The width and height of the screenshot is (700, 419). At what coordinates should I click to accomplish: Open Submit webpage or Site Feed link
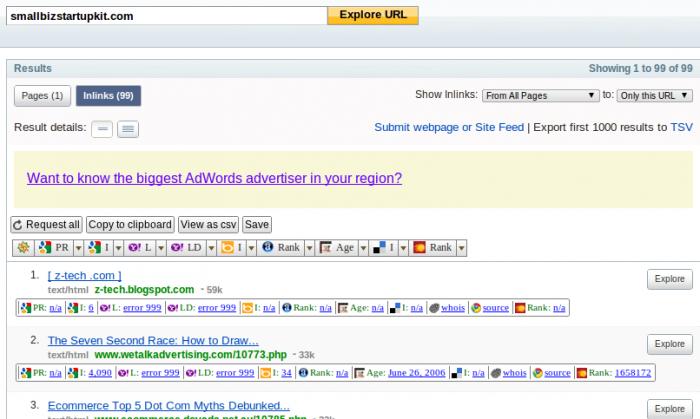click(449, 127)
